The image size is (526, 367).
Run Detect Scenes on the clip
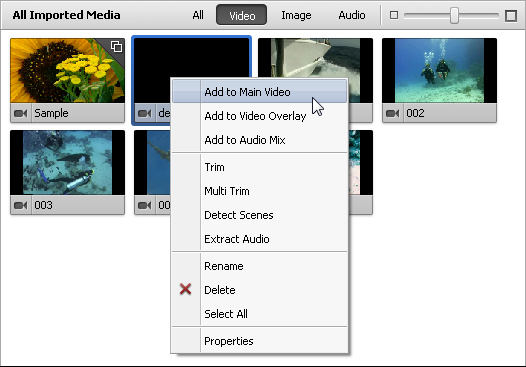259,215
